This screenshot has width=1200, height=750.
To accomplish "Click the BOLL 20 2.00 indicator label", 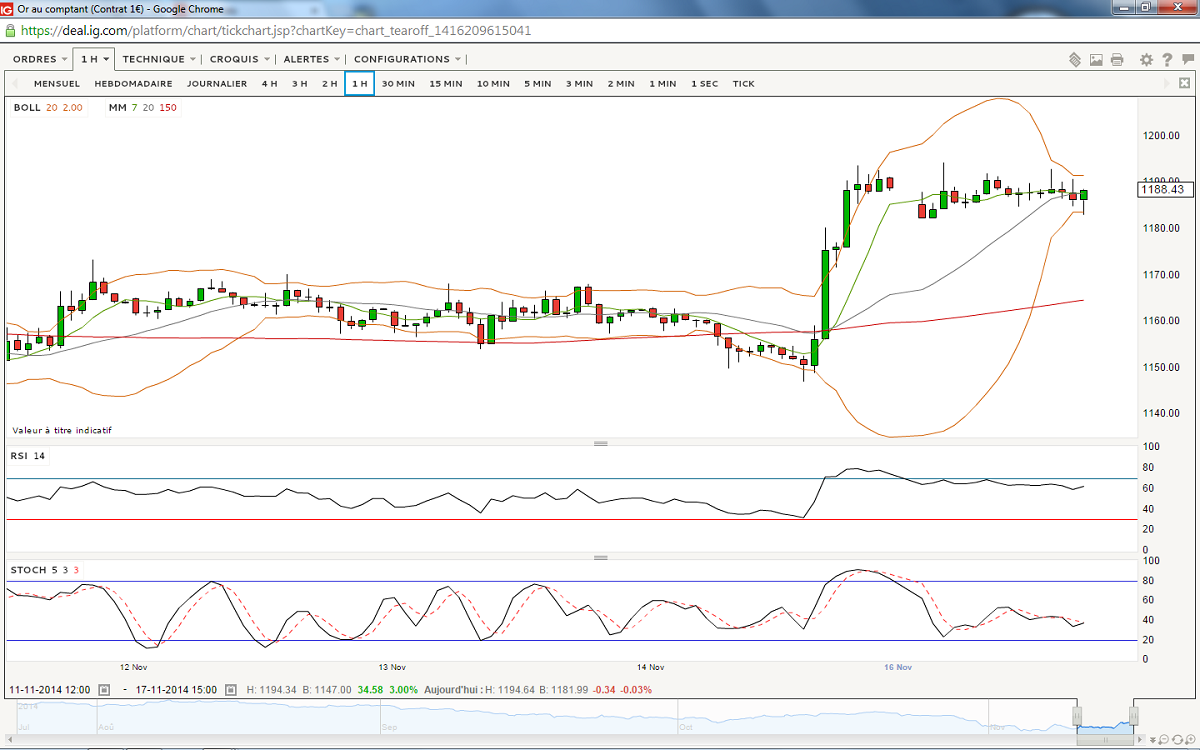I will click(x=48, y=107).
